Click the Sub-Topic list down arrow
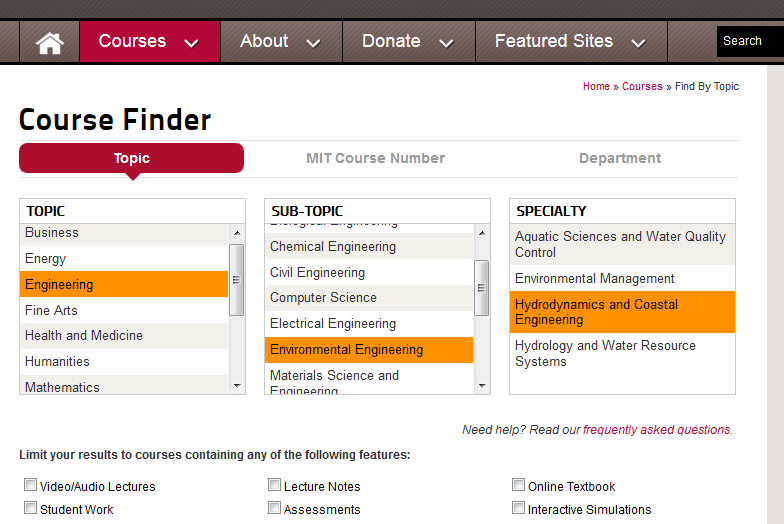784x524 pixels. tap(482, 385)
